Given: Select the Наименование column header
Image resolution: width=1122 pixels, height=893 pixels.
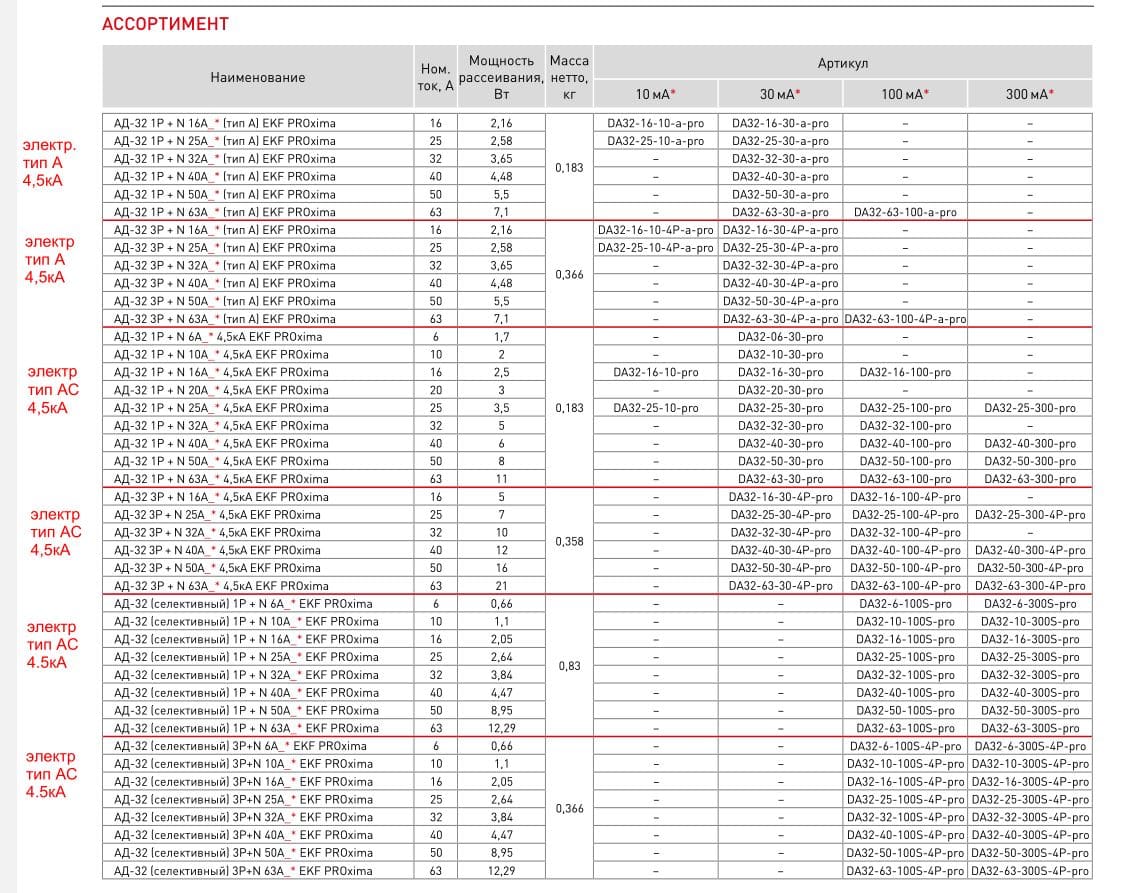Looking at the screenshot, I should coord(257,77).
